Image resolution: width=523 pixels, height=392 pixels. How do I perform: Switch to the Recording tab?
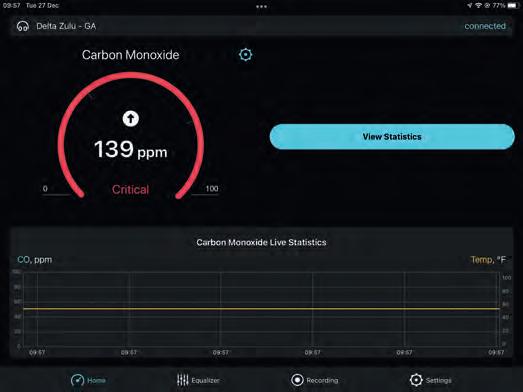coord(322,380)
